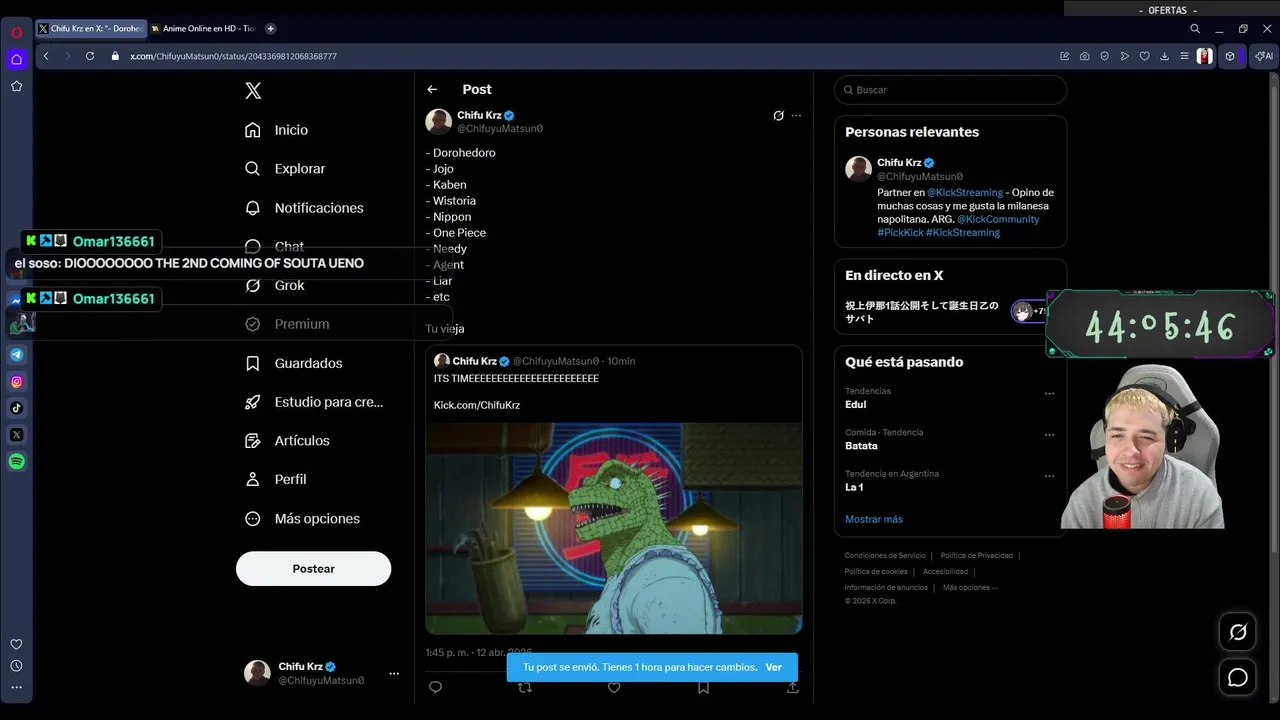Open Opera start page home icon
The width and height of the screenshot is (1280, 720).
16,59
